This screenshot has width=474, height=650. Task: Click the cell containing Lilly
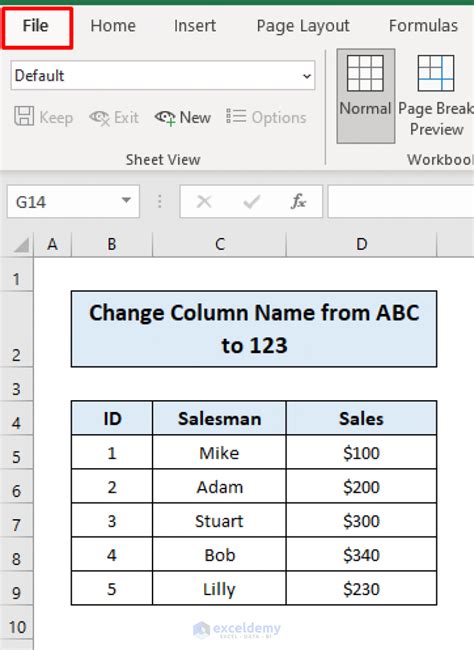[219, 588]
